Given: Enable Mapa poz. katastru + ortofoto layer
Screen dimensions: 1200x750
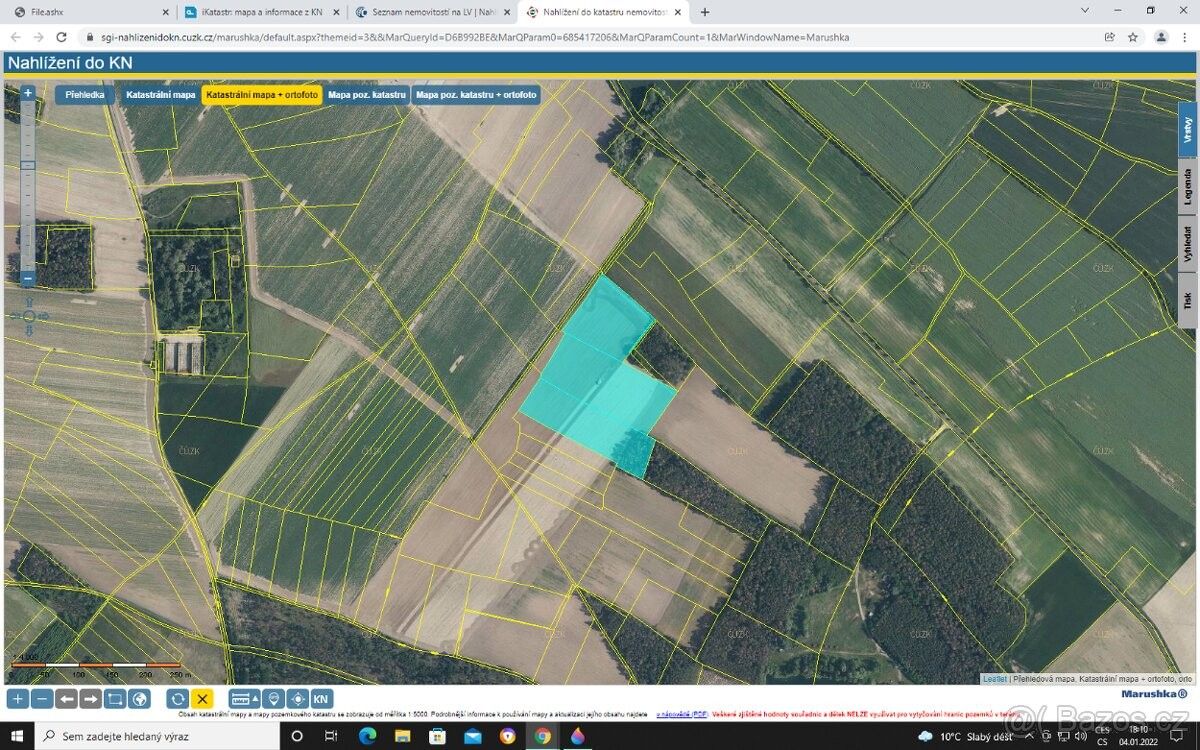Looking at the screenshot, I should 476,95.
